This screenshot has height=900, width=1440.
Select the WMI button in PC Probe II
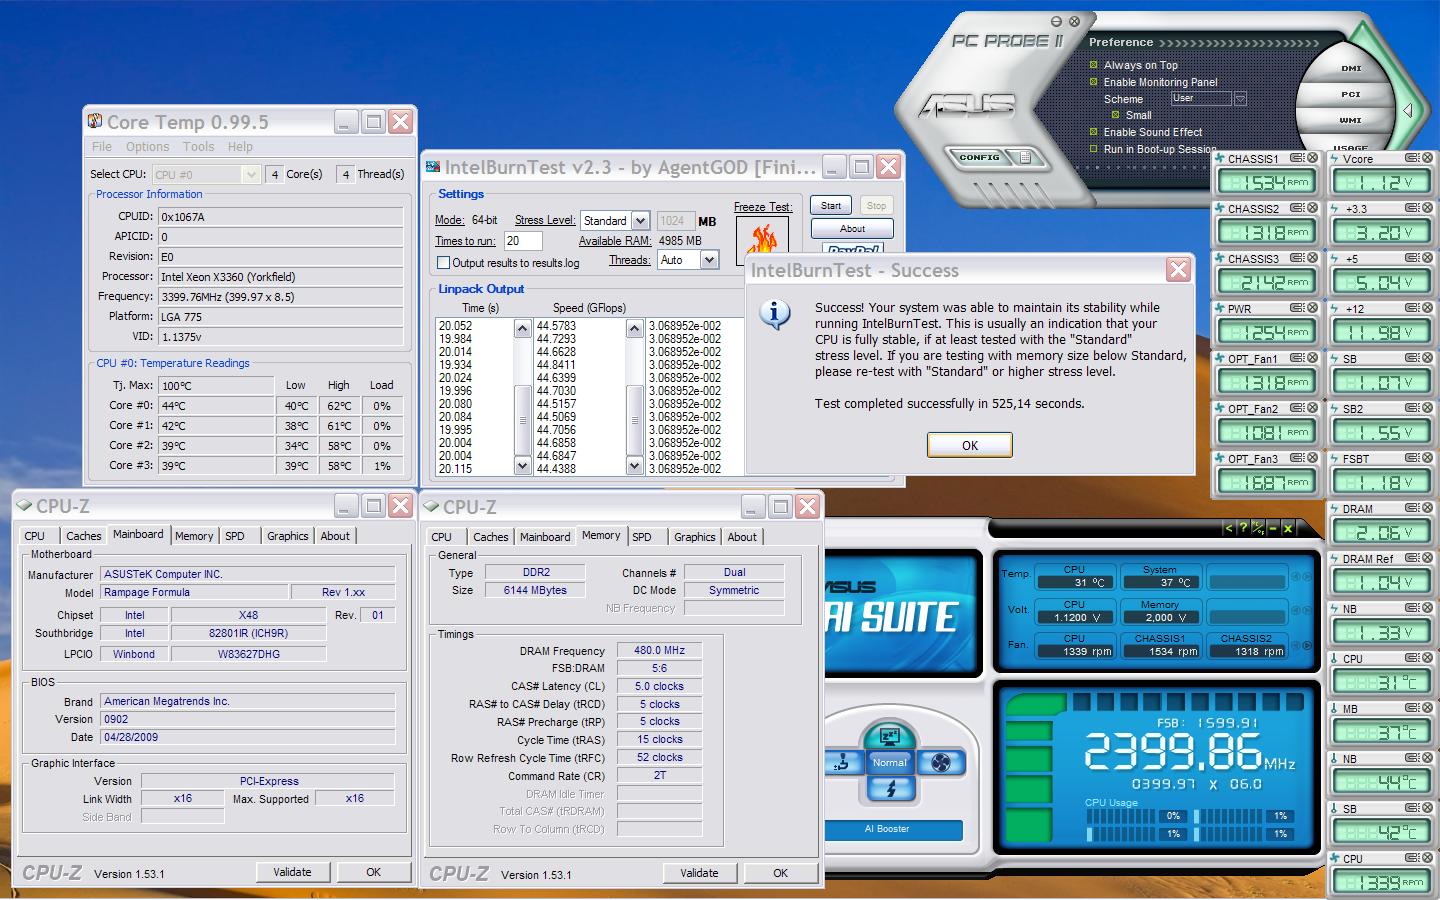1351,120
